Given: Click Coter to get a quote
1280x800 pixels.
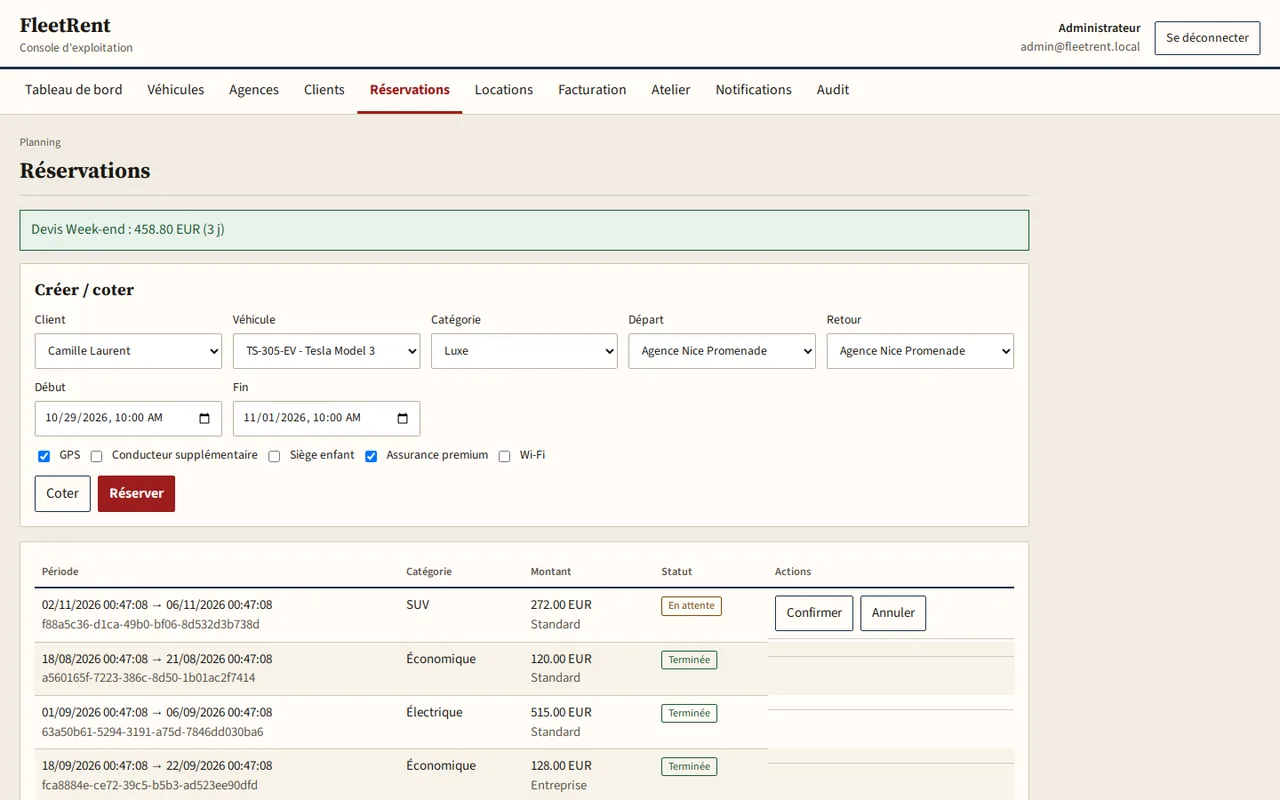Looking at the screenshot, I should point(63,494).
